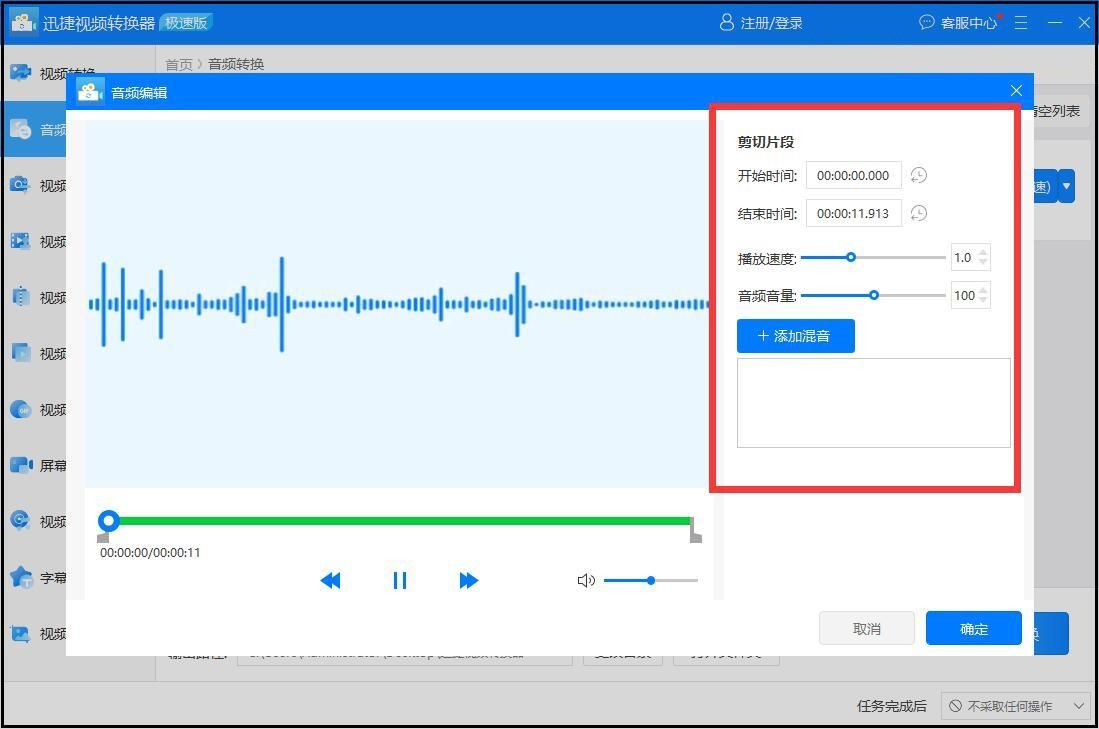Open the hamburger menu in the title bar
The height and width of the screenshot is (729, 1099).
[1020, 22]
